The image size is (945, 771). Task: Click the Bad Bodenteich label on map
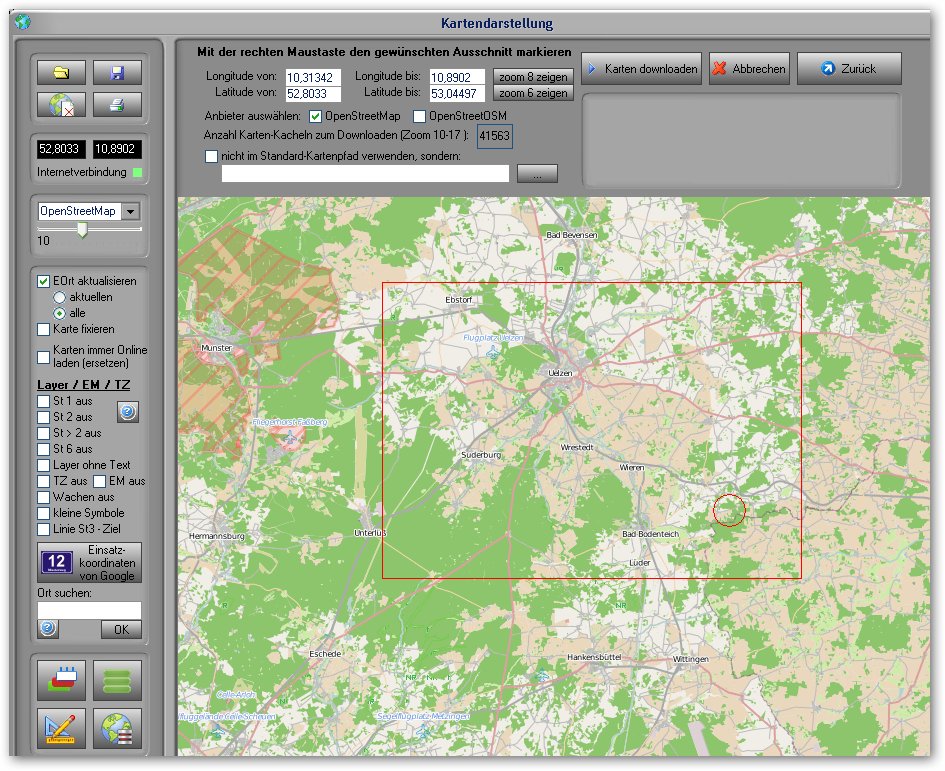point(650,534)
